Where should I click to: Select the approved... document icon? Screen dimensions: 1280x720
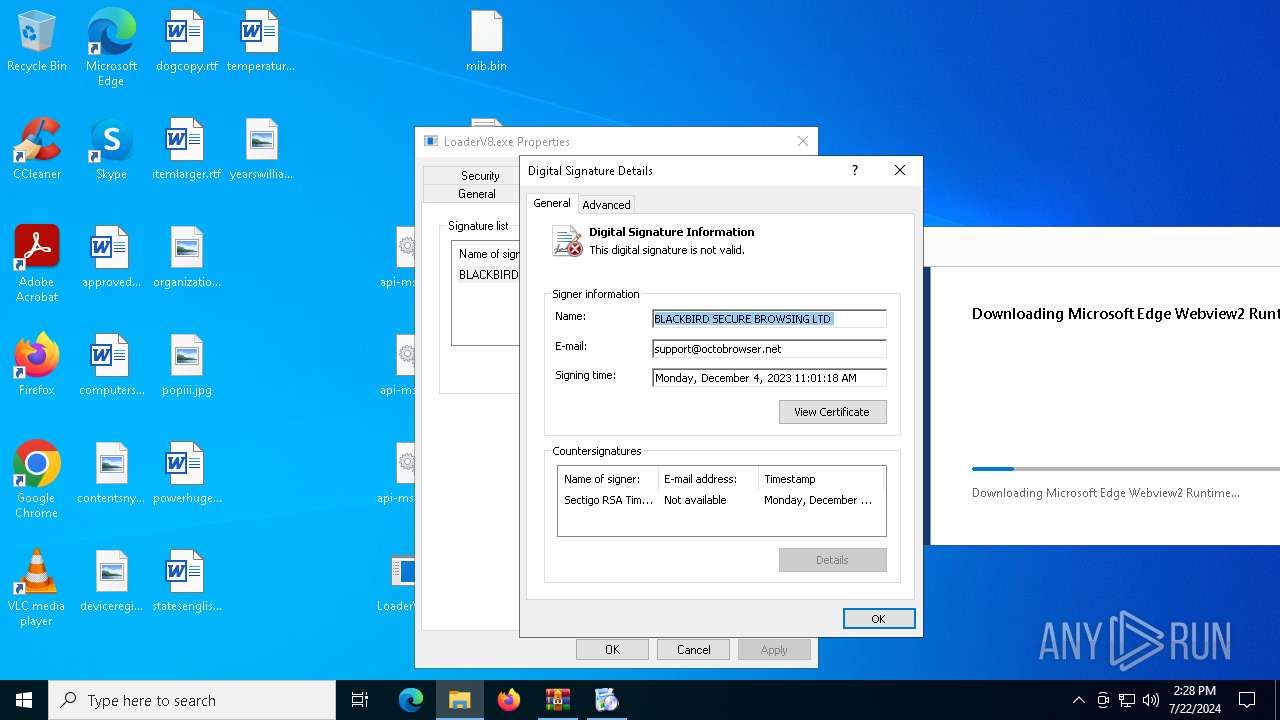tap(111, 257)
